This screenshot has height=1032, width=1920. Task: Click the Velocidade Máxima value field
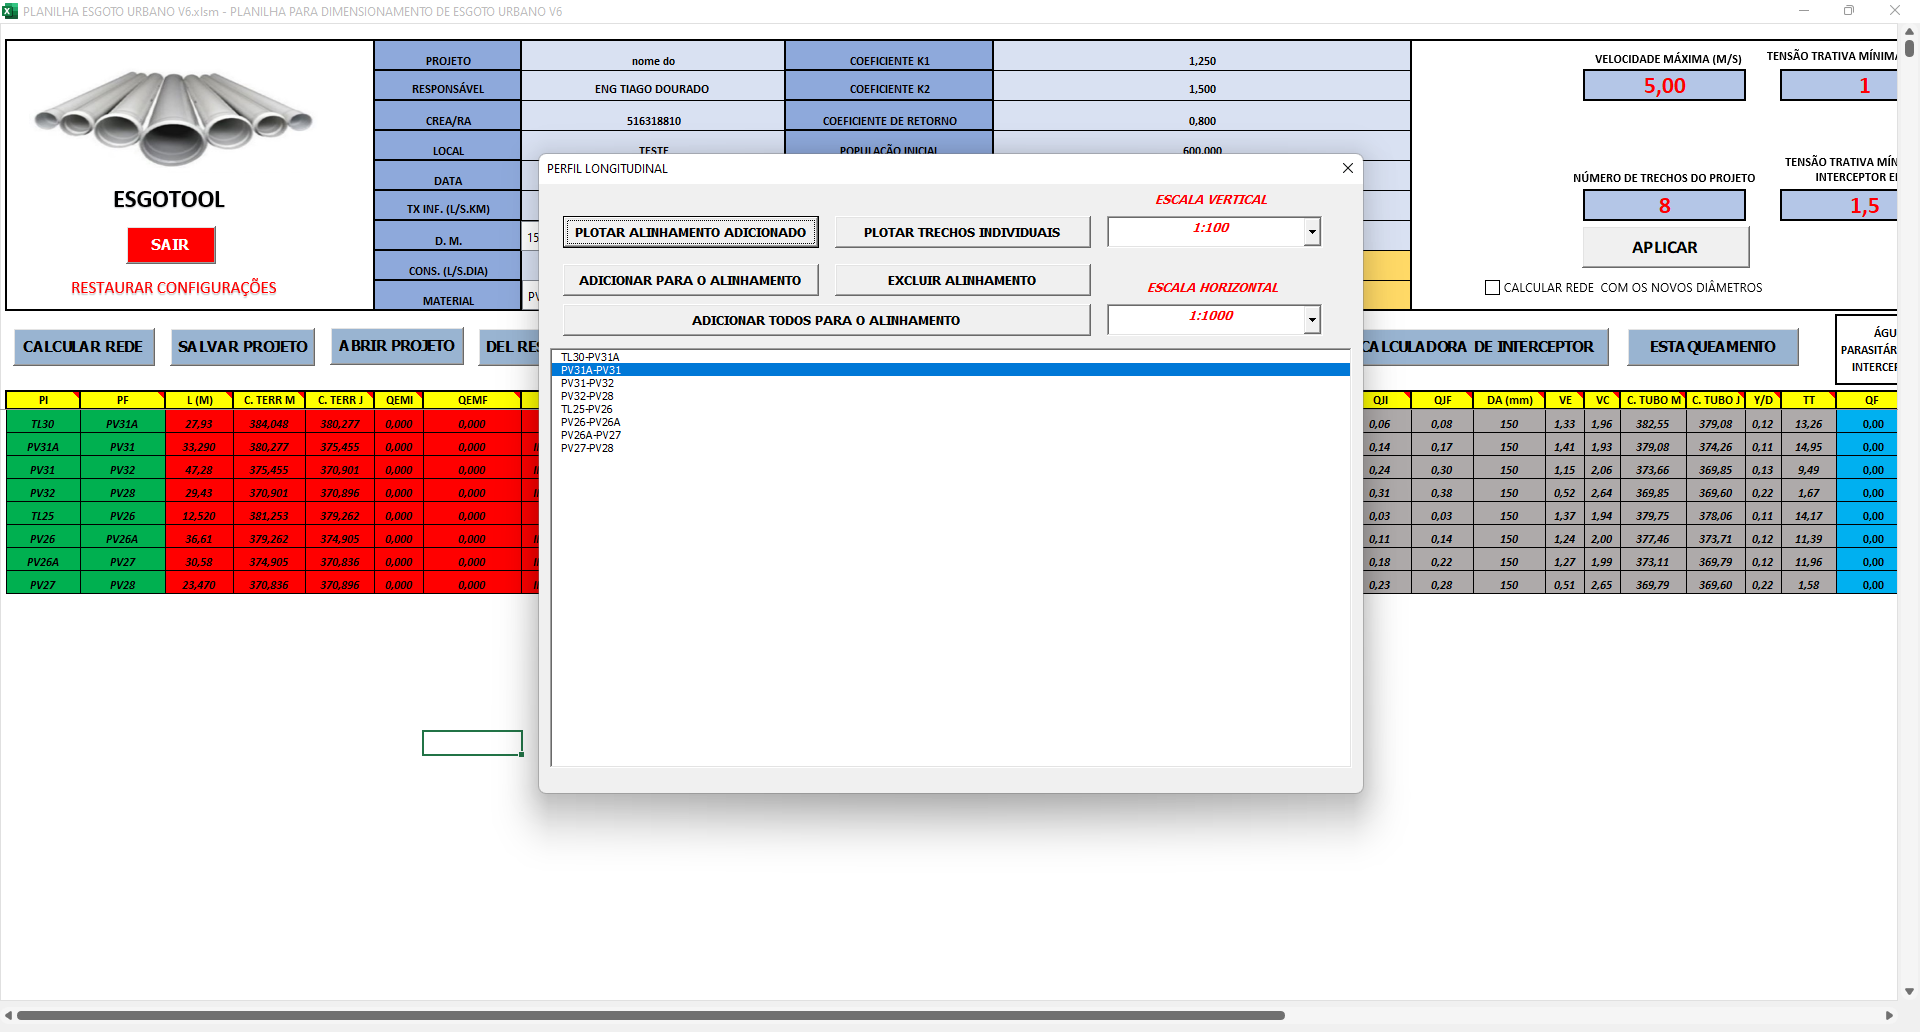[1663, 86]
